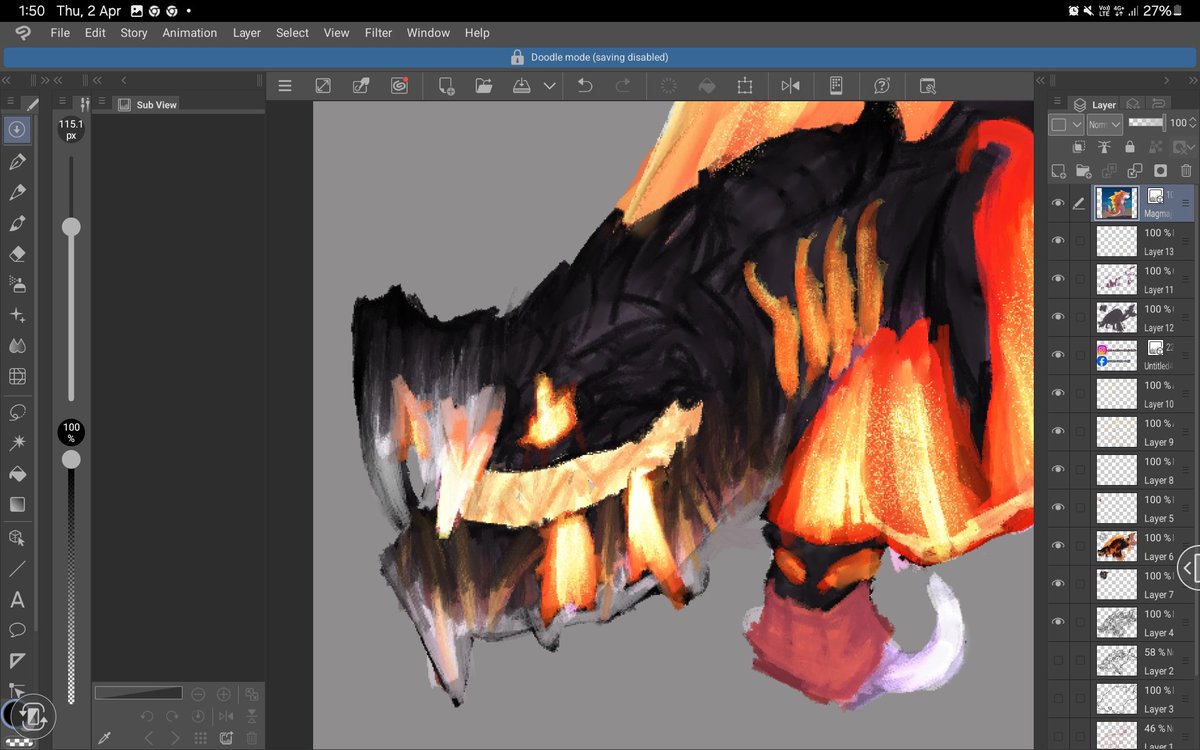Image resolution: width=1200 pixels, height=750 pixels.
Task: Flip the canvas view horizontally
Action: 790,85
